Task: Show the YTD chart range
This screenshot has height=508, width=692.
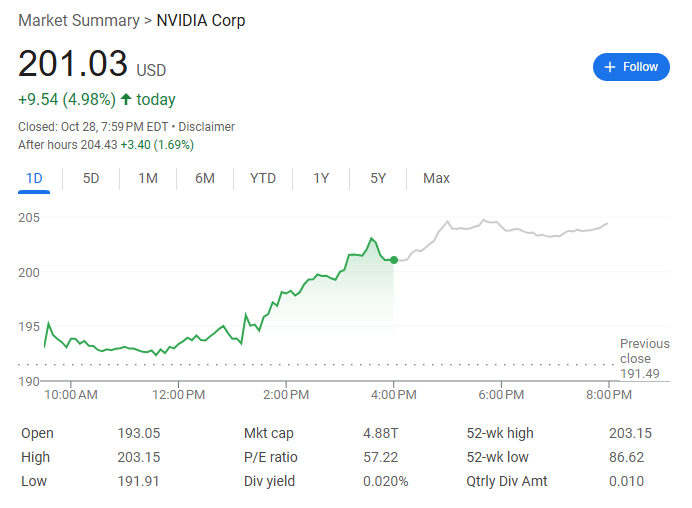Action: (x=263, y=178)
